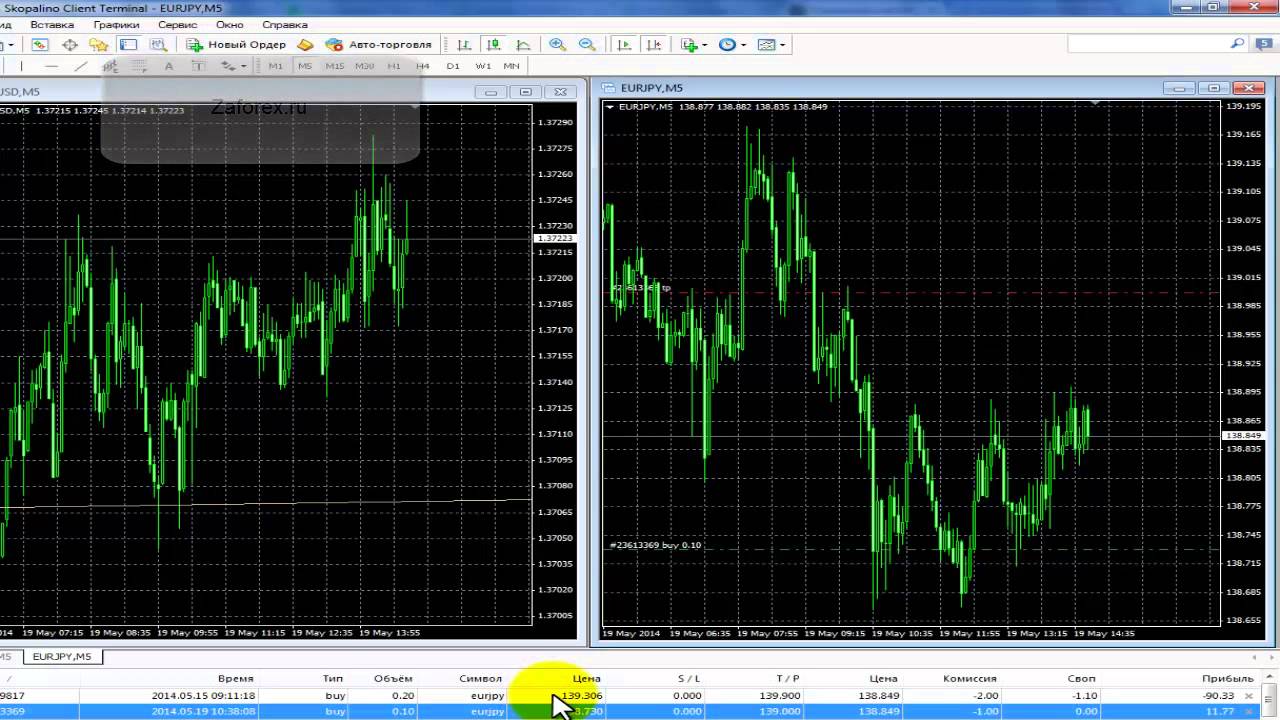Open the Market Watch panel icon
This screenshot has height=720, width=1280.
pyautogui.click(x=40, y=45)
